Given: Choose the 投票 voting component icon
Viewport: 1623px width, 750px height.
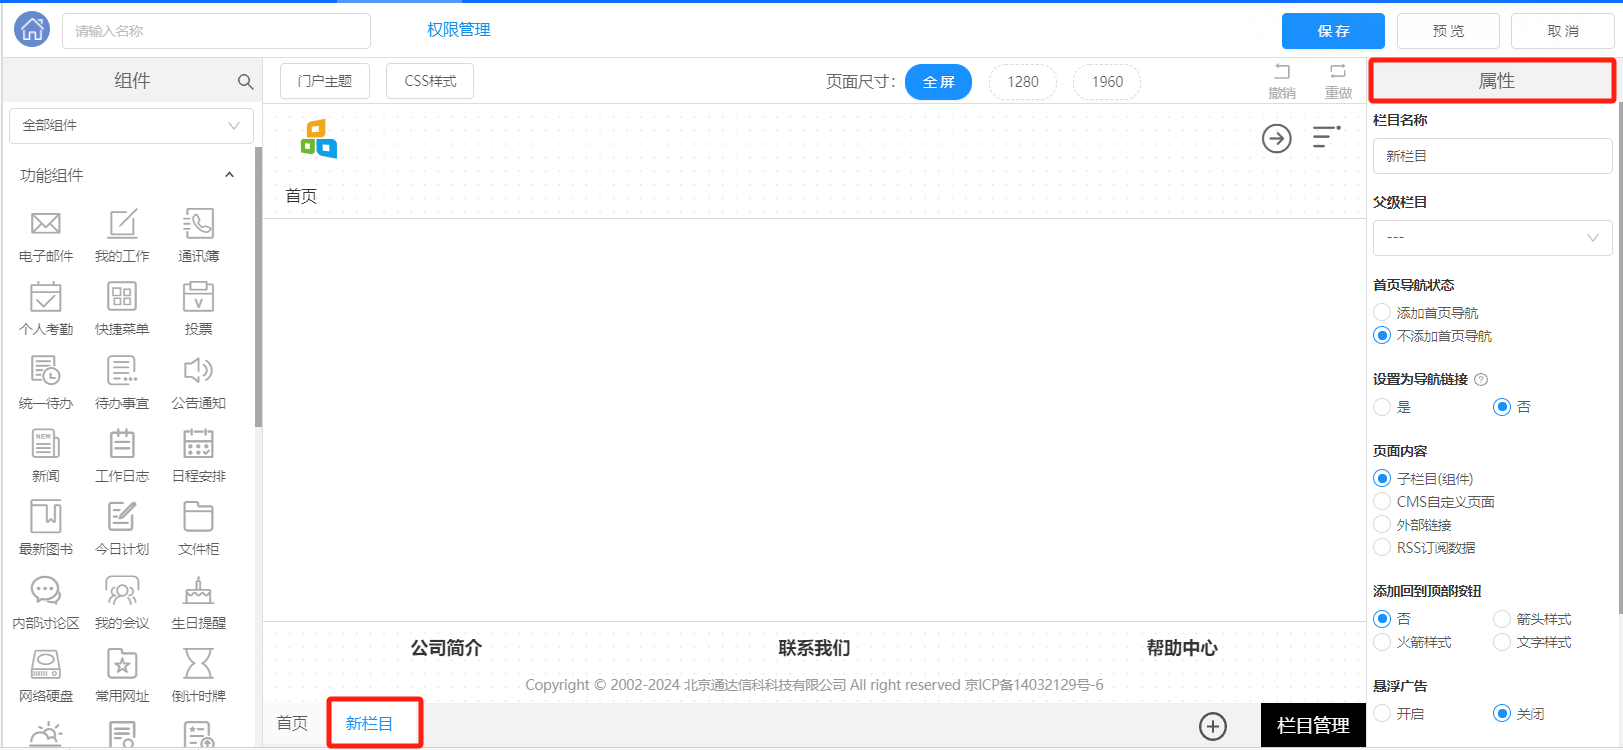Looking at the screenshot, I should point(198,297).
